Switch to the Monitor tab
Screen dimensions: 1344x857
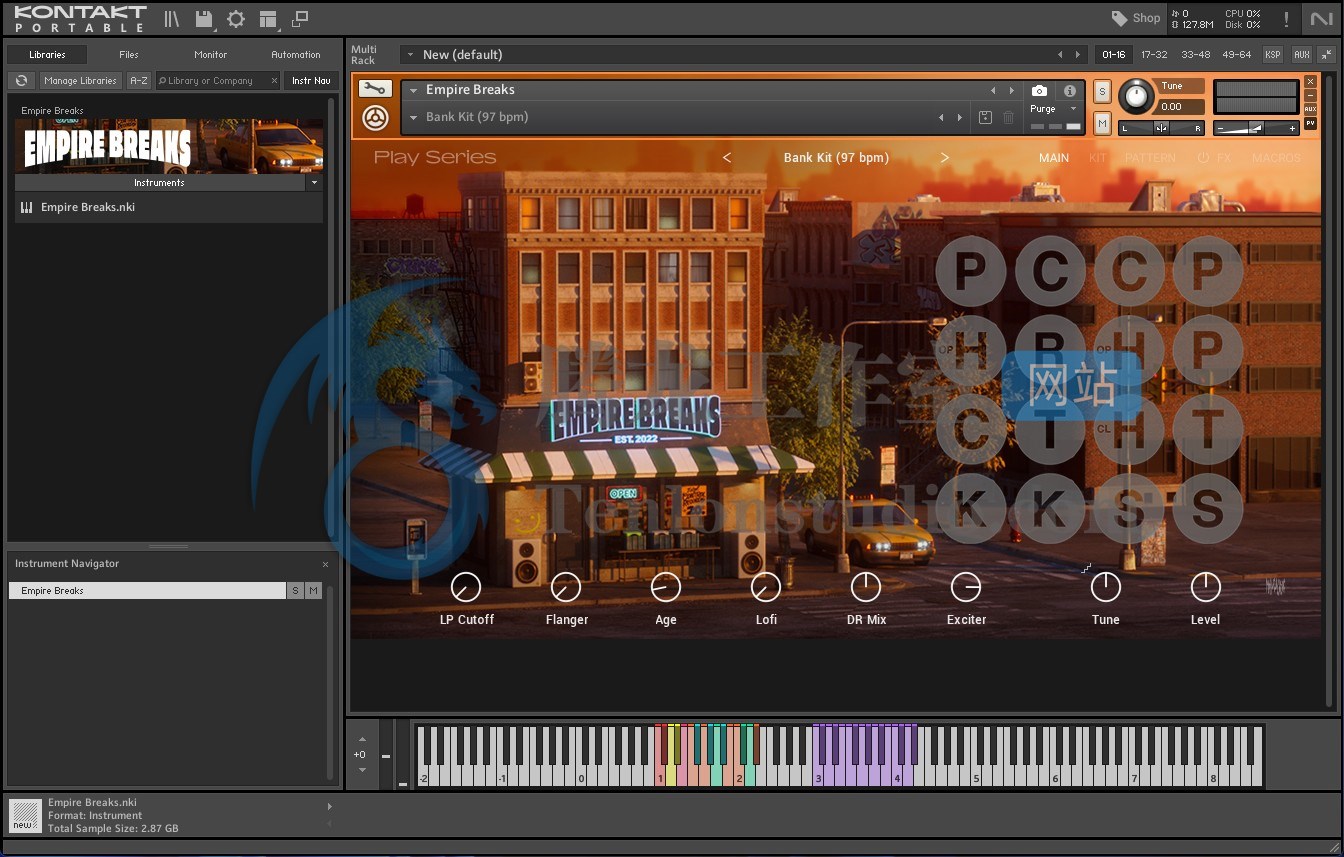pos(210,55)
